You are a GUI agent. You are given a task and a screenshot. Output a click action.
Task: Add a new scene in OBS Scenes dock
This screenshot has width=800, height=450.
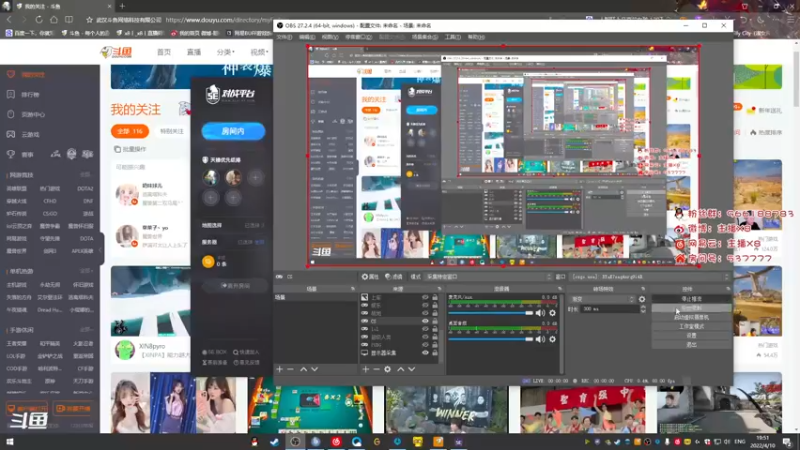[279, 369]
